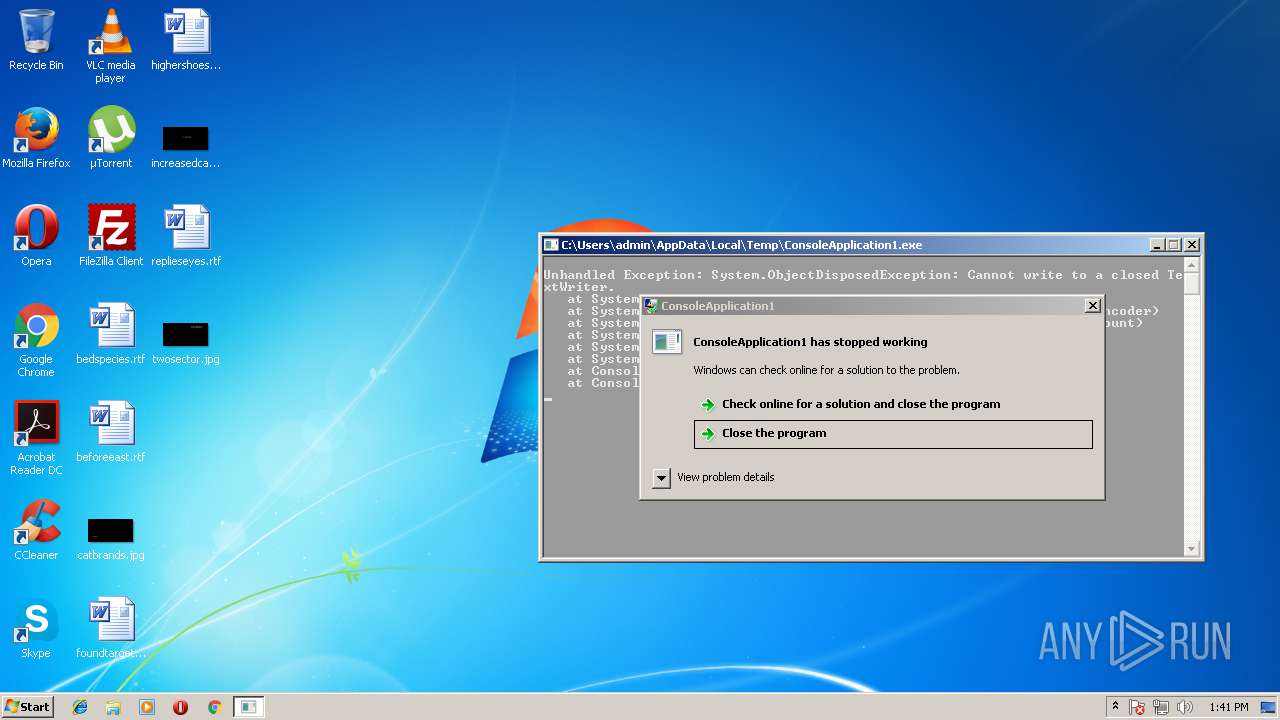Launch the Mozilla Firefox desktop shortcut
The image size is (1280, 720).
pyautogui.click(x=36, y=138)
